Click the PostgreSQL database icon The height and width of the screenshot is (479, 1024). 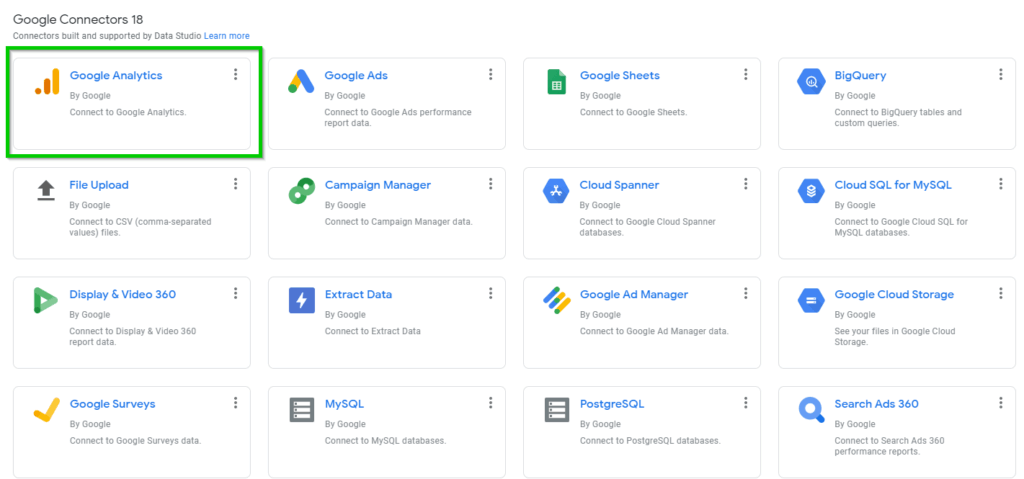556,410
